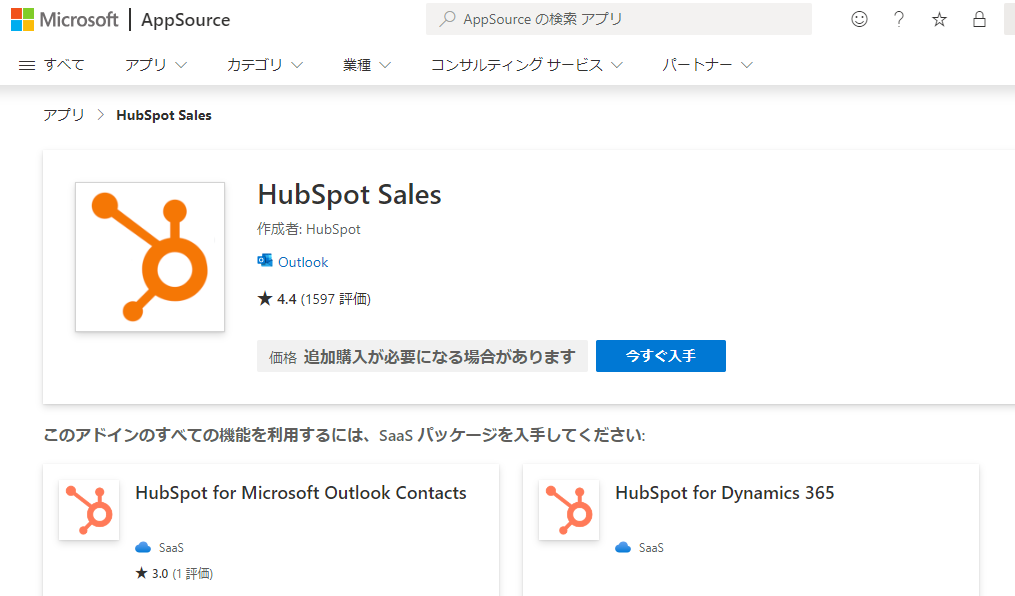
Task: Select HubSpot Sales breadcrumb text
Action: (164, 115)
